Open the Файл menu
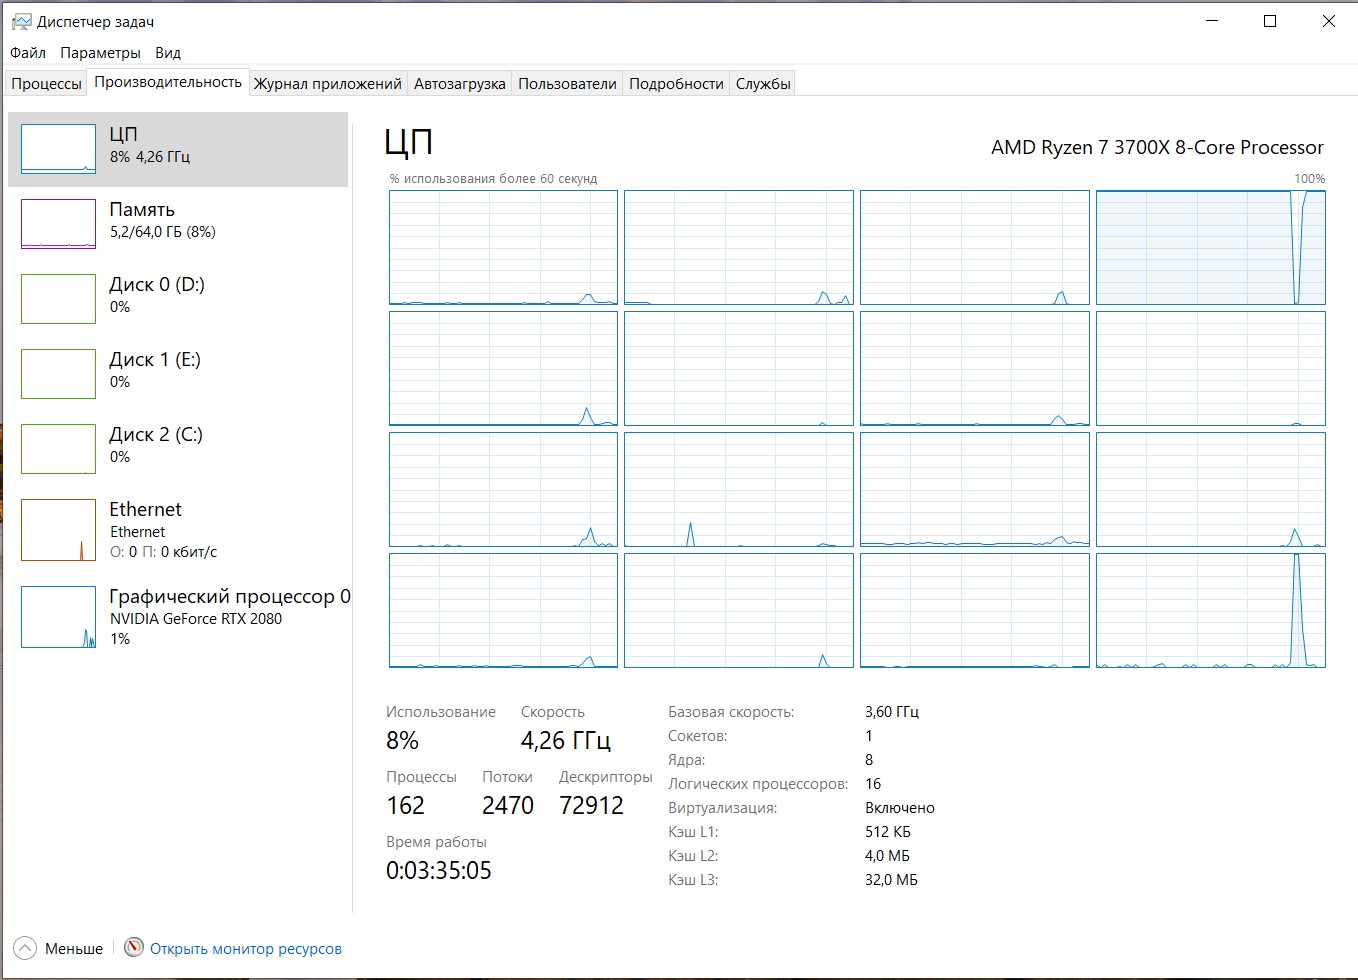 coord(28,53)
